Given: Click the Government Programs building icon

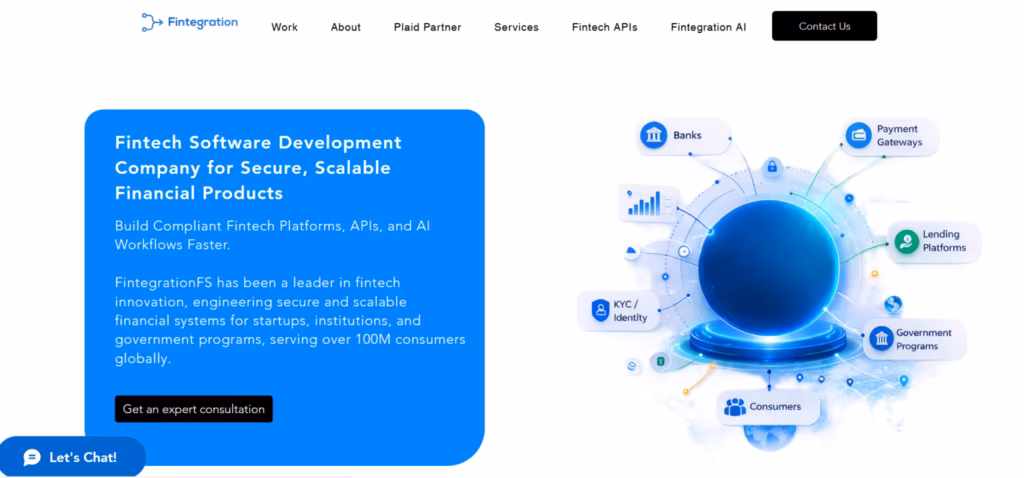Looking at the screenshot, I should point(882,339).
